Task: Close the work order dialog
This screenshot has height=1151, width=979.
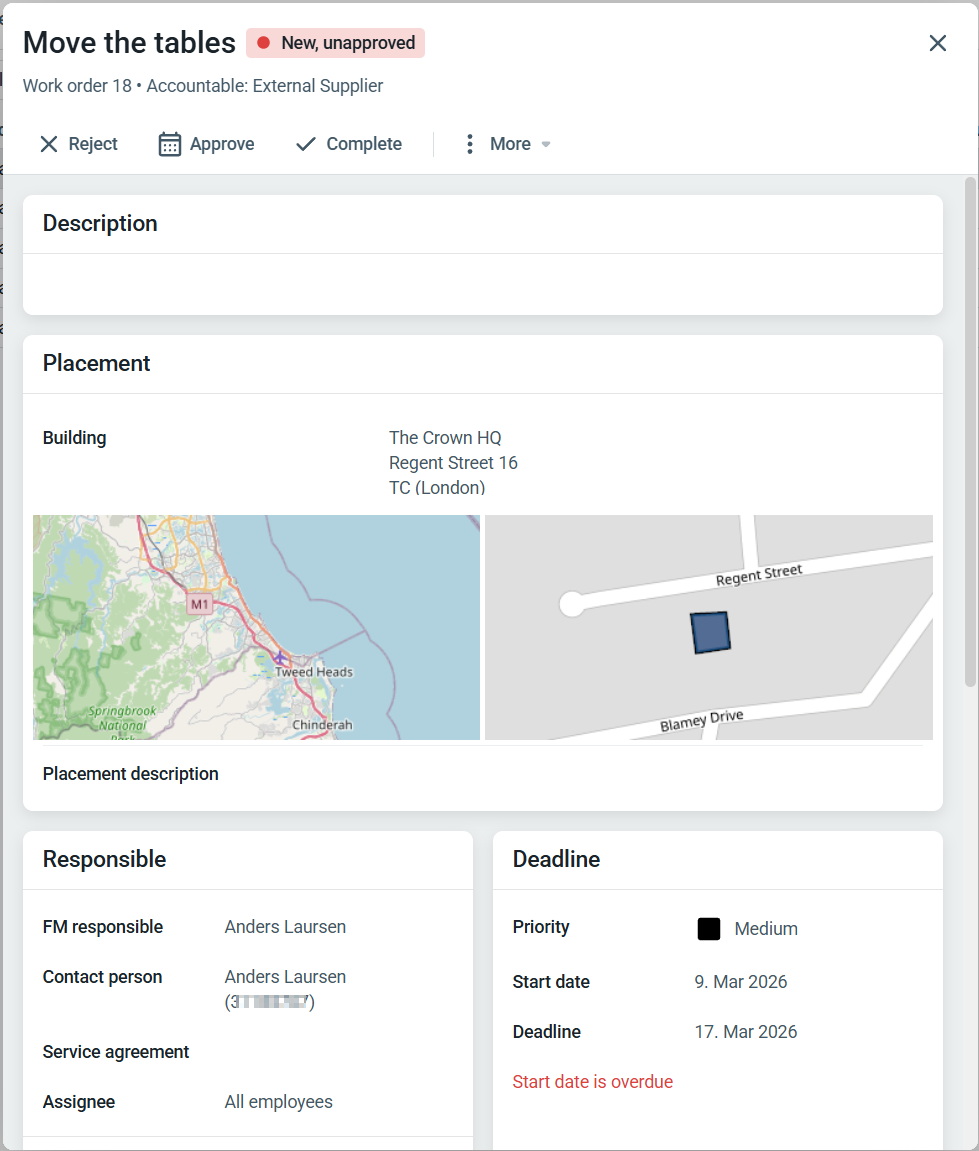Action: [937, 43]
